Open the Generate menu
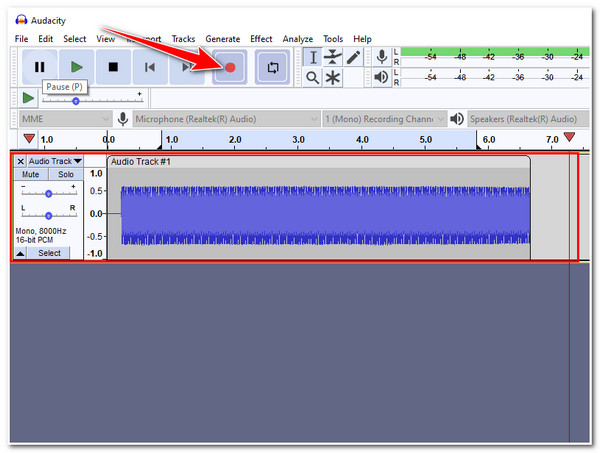The image size is (600, 453). pos(223,39)
